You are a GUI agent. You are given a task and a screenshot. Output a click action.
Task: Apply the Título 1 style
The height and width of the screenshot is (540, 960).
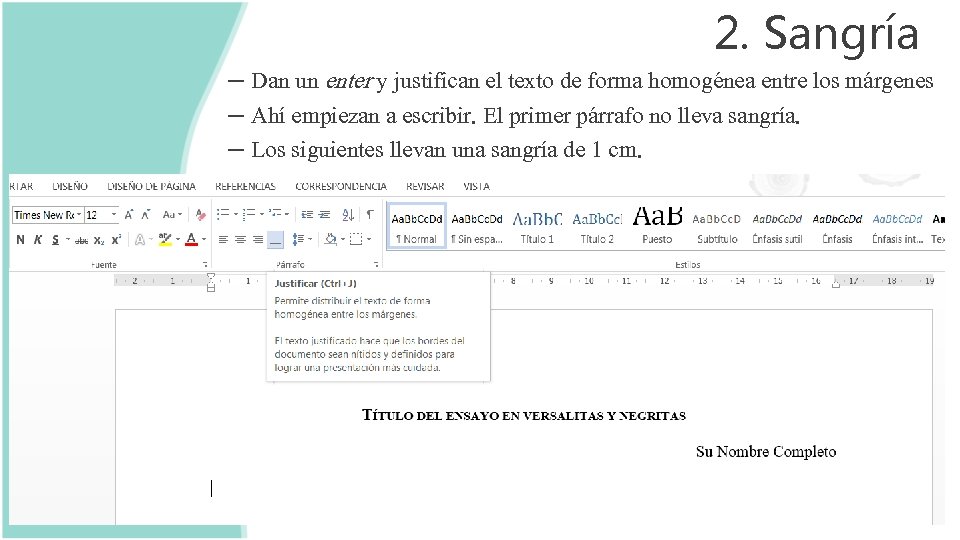point(537,227)
